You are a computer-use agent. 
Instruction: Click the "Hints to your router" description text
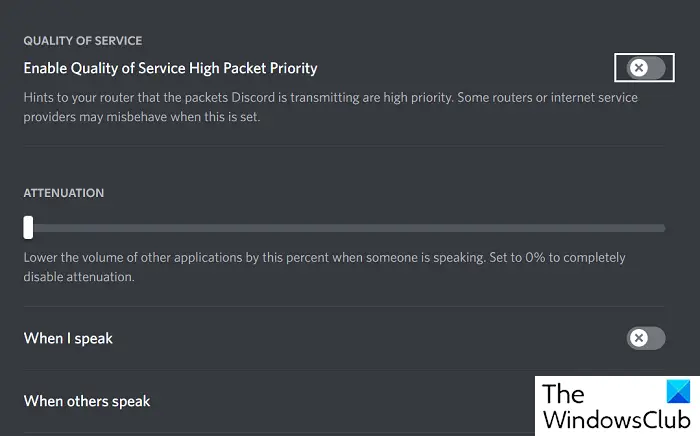pyautogui.click(x=331, y=107)
